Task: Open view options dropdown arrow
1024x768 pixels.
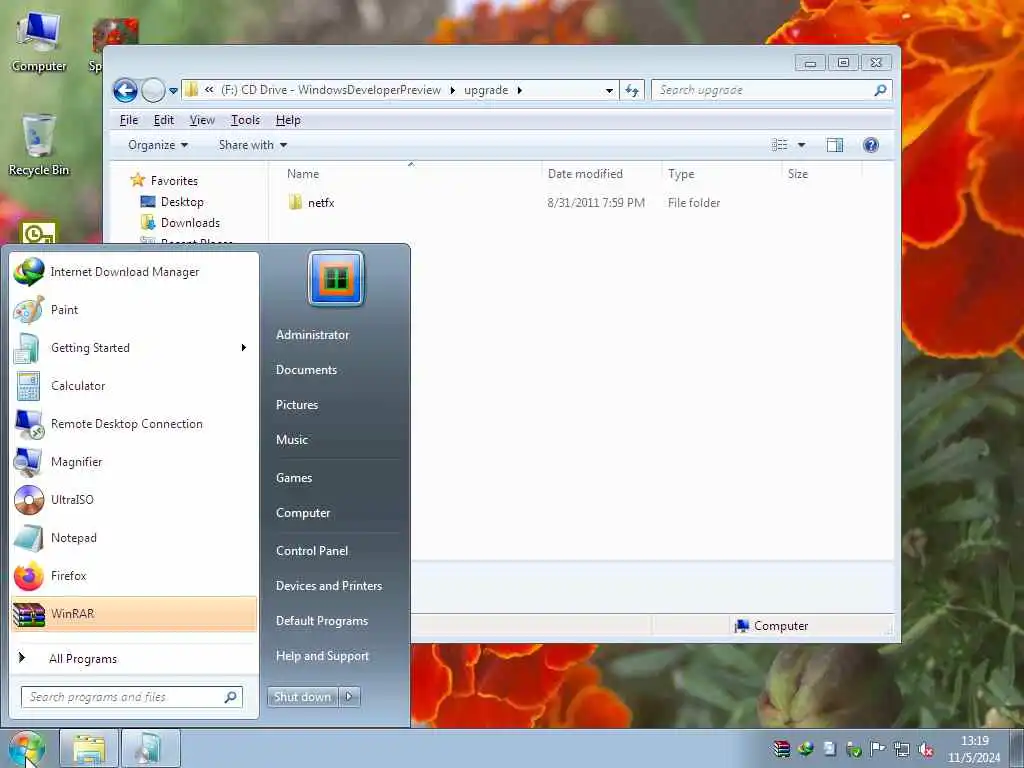Action: (801, 145)
